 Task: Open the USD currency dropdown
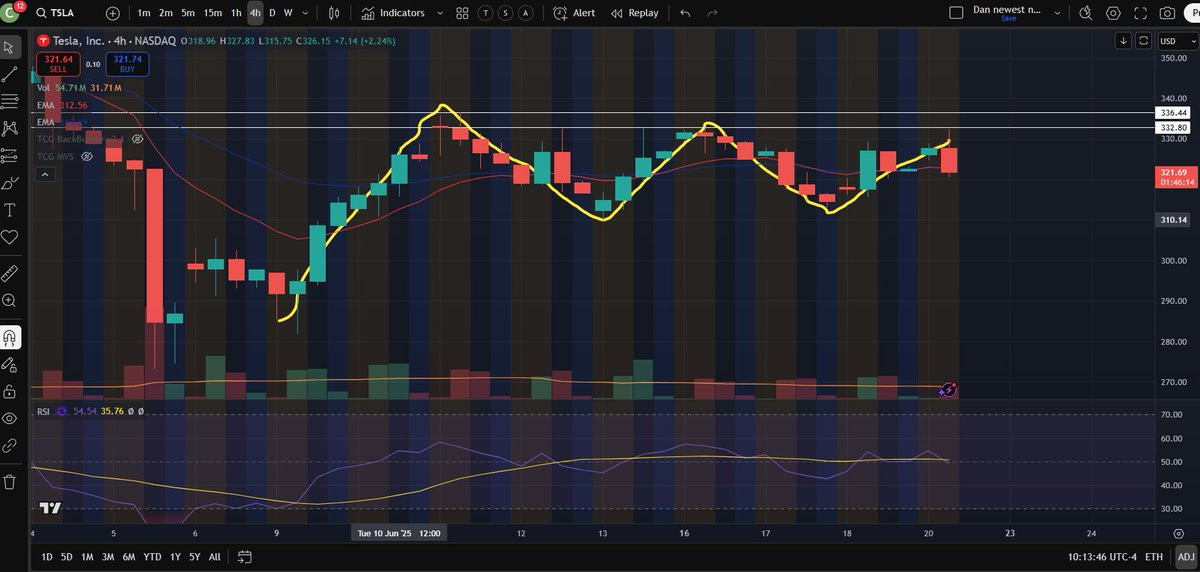tap(1177, 41)
